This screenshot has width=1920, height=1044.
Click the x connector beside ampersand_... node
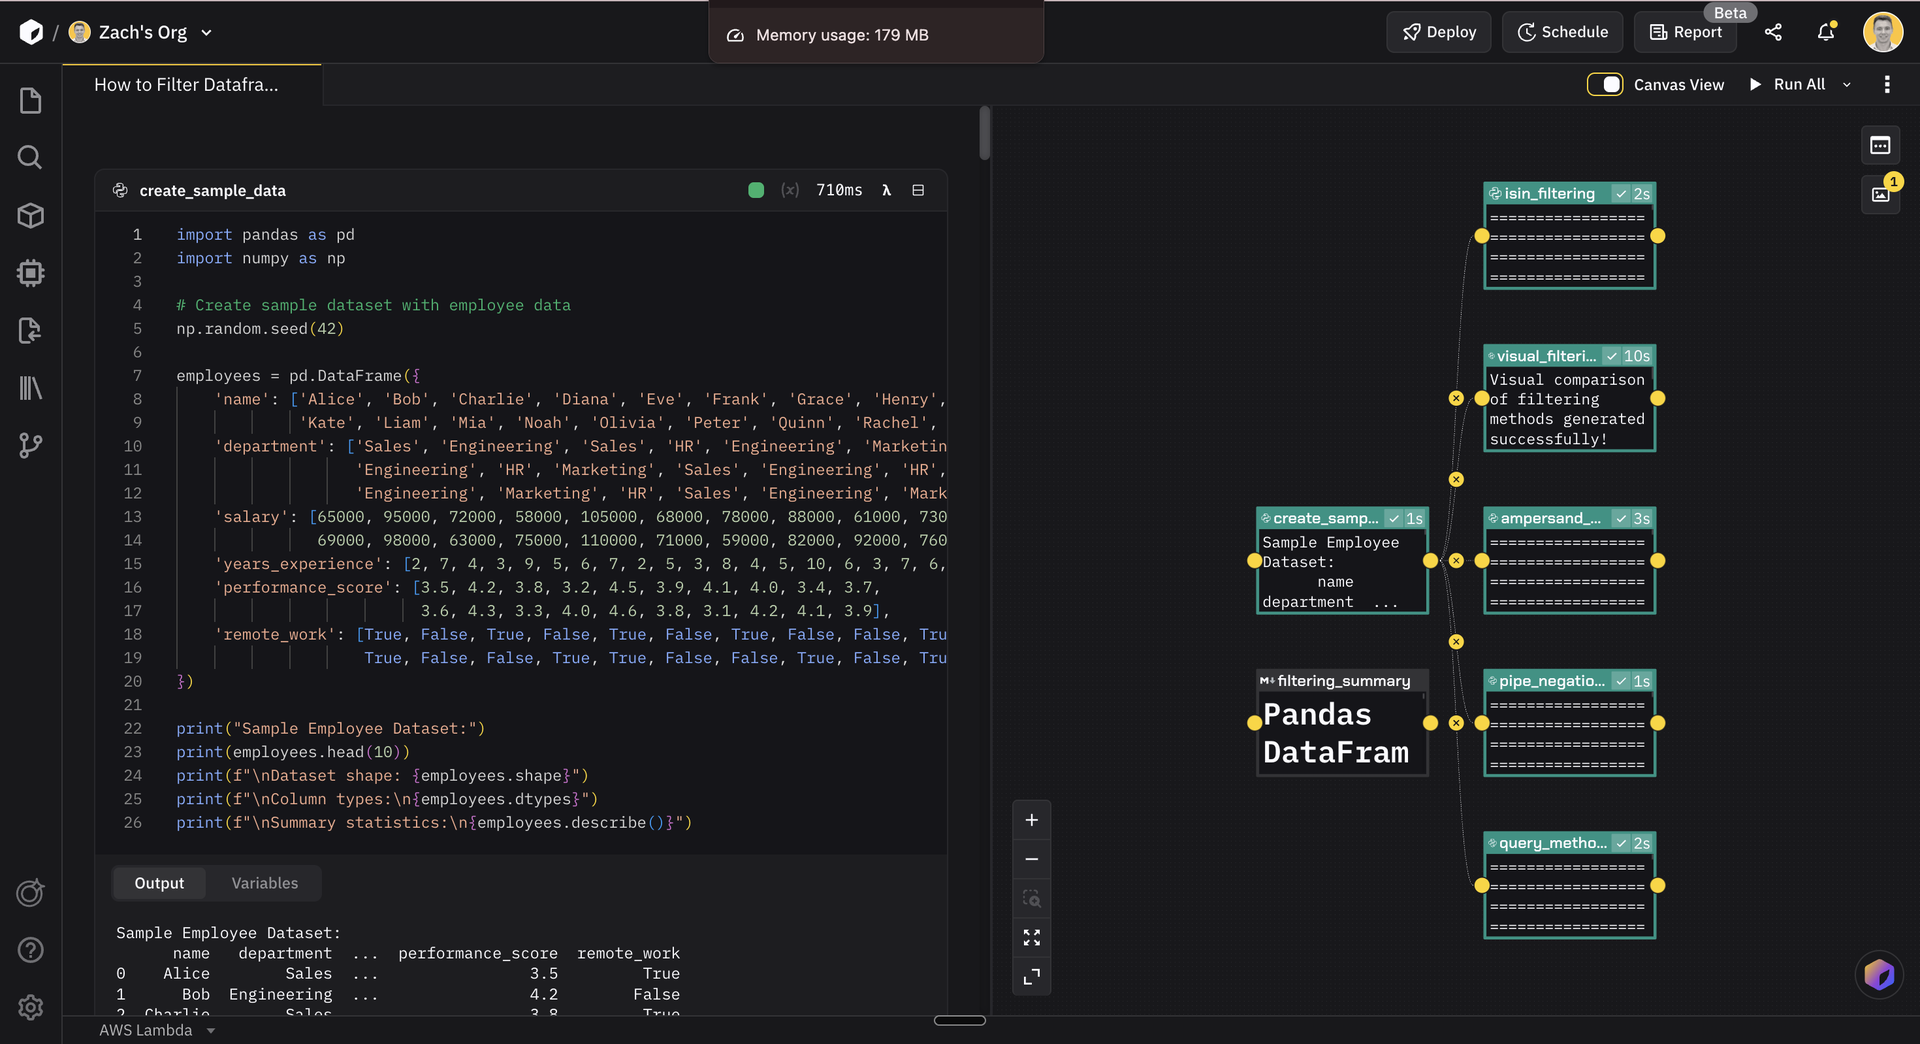click(x=1456, y=561)
